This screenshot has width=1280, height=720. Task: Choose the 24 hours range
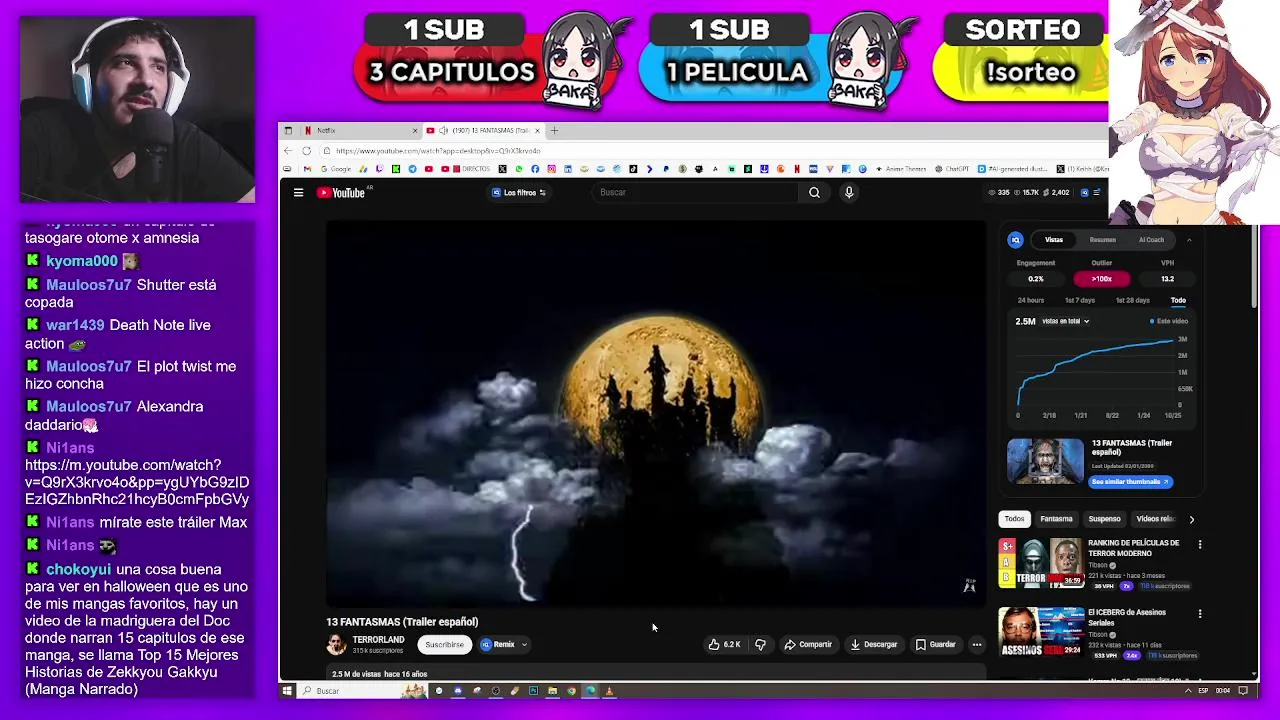tap(1030, 301)
